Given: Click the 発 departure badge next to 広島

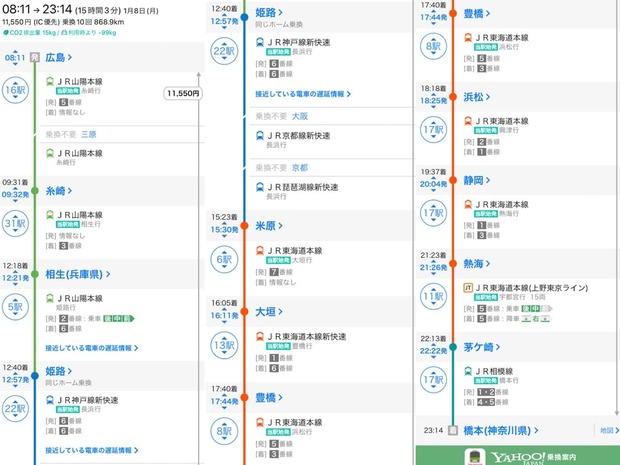Looking at the screenshot, I should click(x=35, y=57).
